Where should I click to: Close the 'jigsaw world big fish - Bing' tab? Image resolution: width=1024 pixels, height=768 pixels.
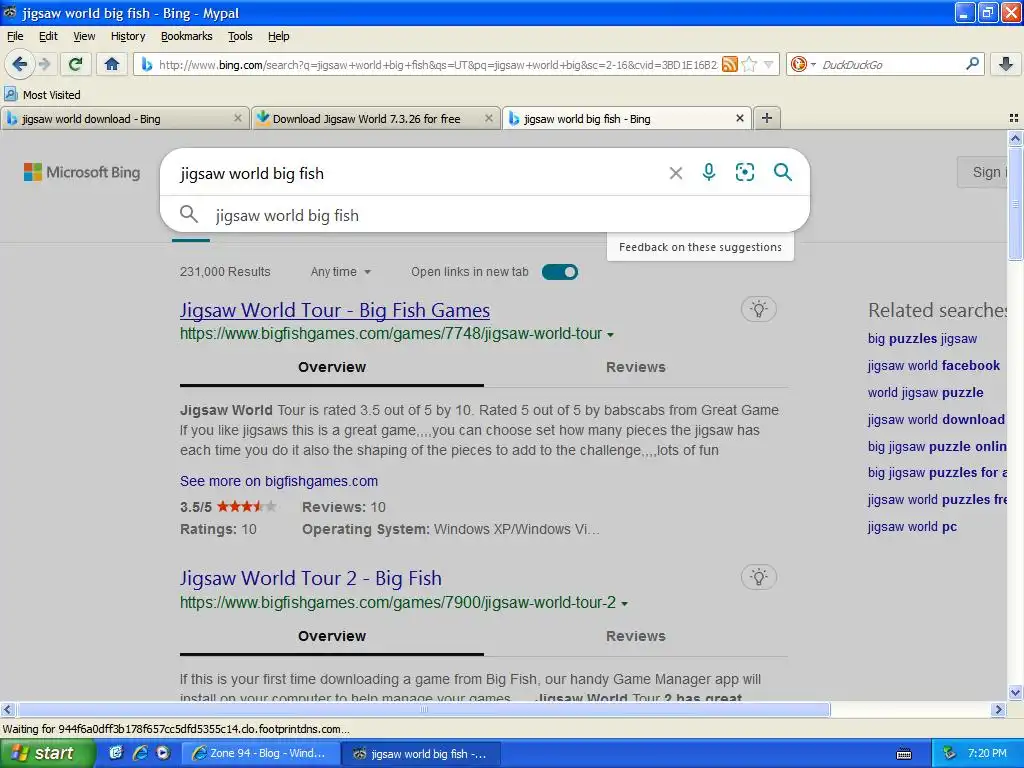point(739,118)
